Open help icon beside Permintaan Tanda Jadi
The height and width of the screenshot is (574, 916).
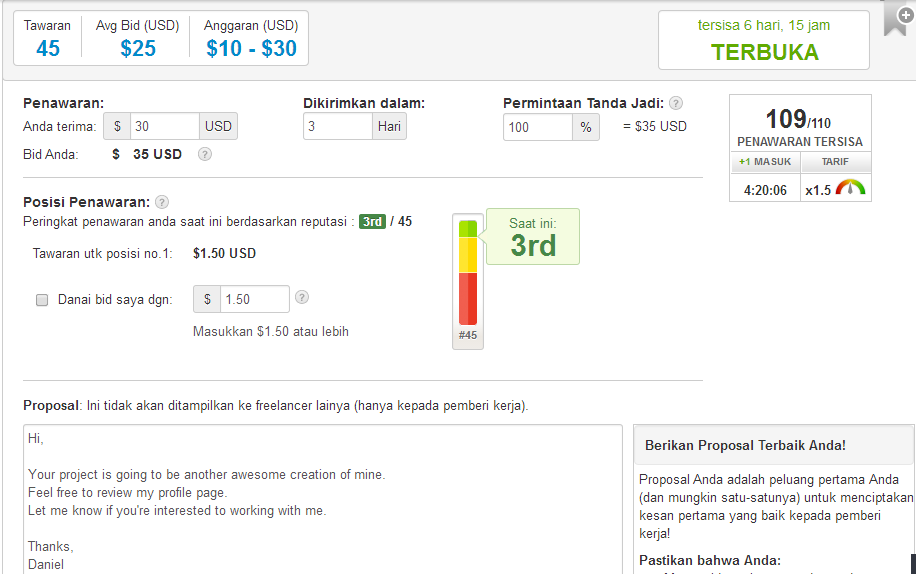click(x=676, y=103)
